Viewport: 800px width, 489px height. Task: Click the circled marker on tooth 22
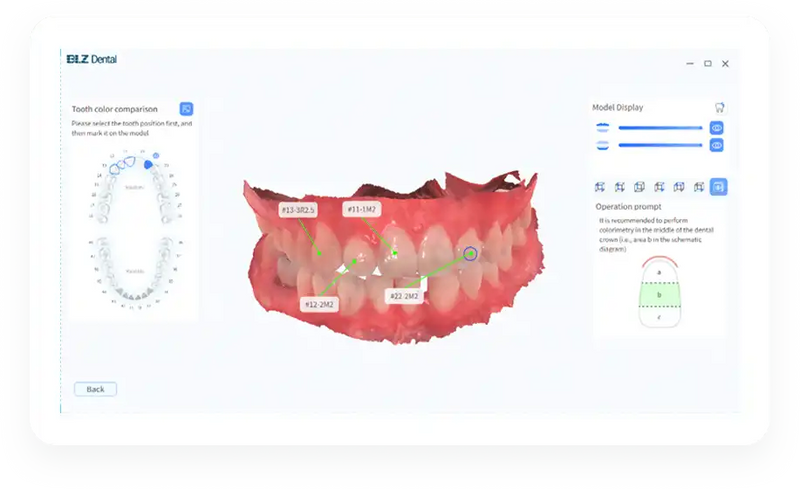(470, 253)
